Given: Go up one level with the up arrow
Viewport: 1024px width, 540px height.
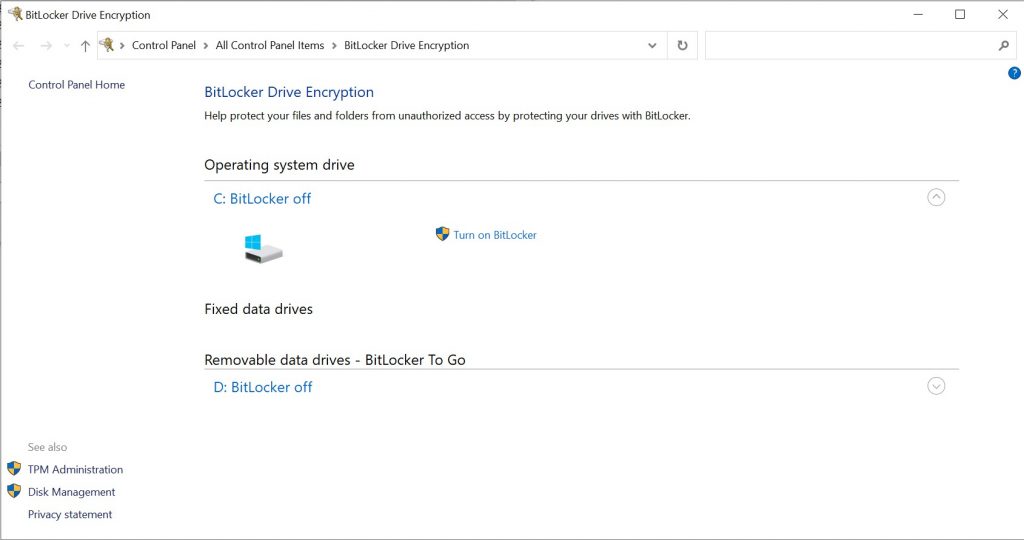Looking at the screenshot, I should coord(85,46).
